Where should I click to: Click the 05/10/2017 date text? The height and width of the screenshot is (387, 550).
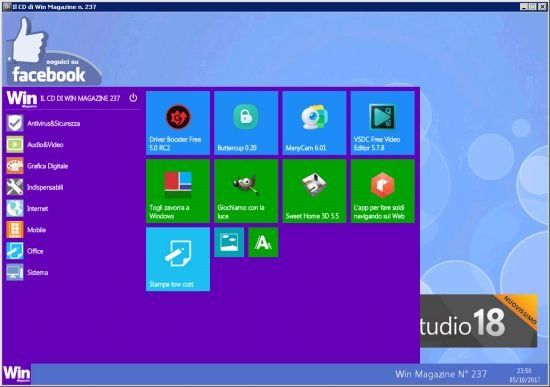coord(525,380)
